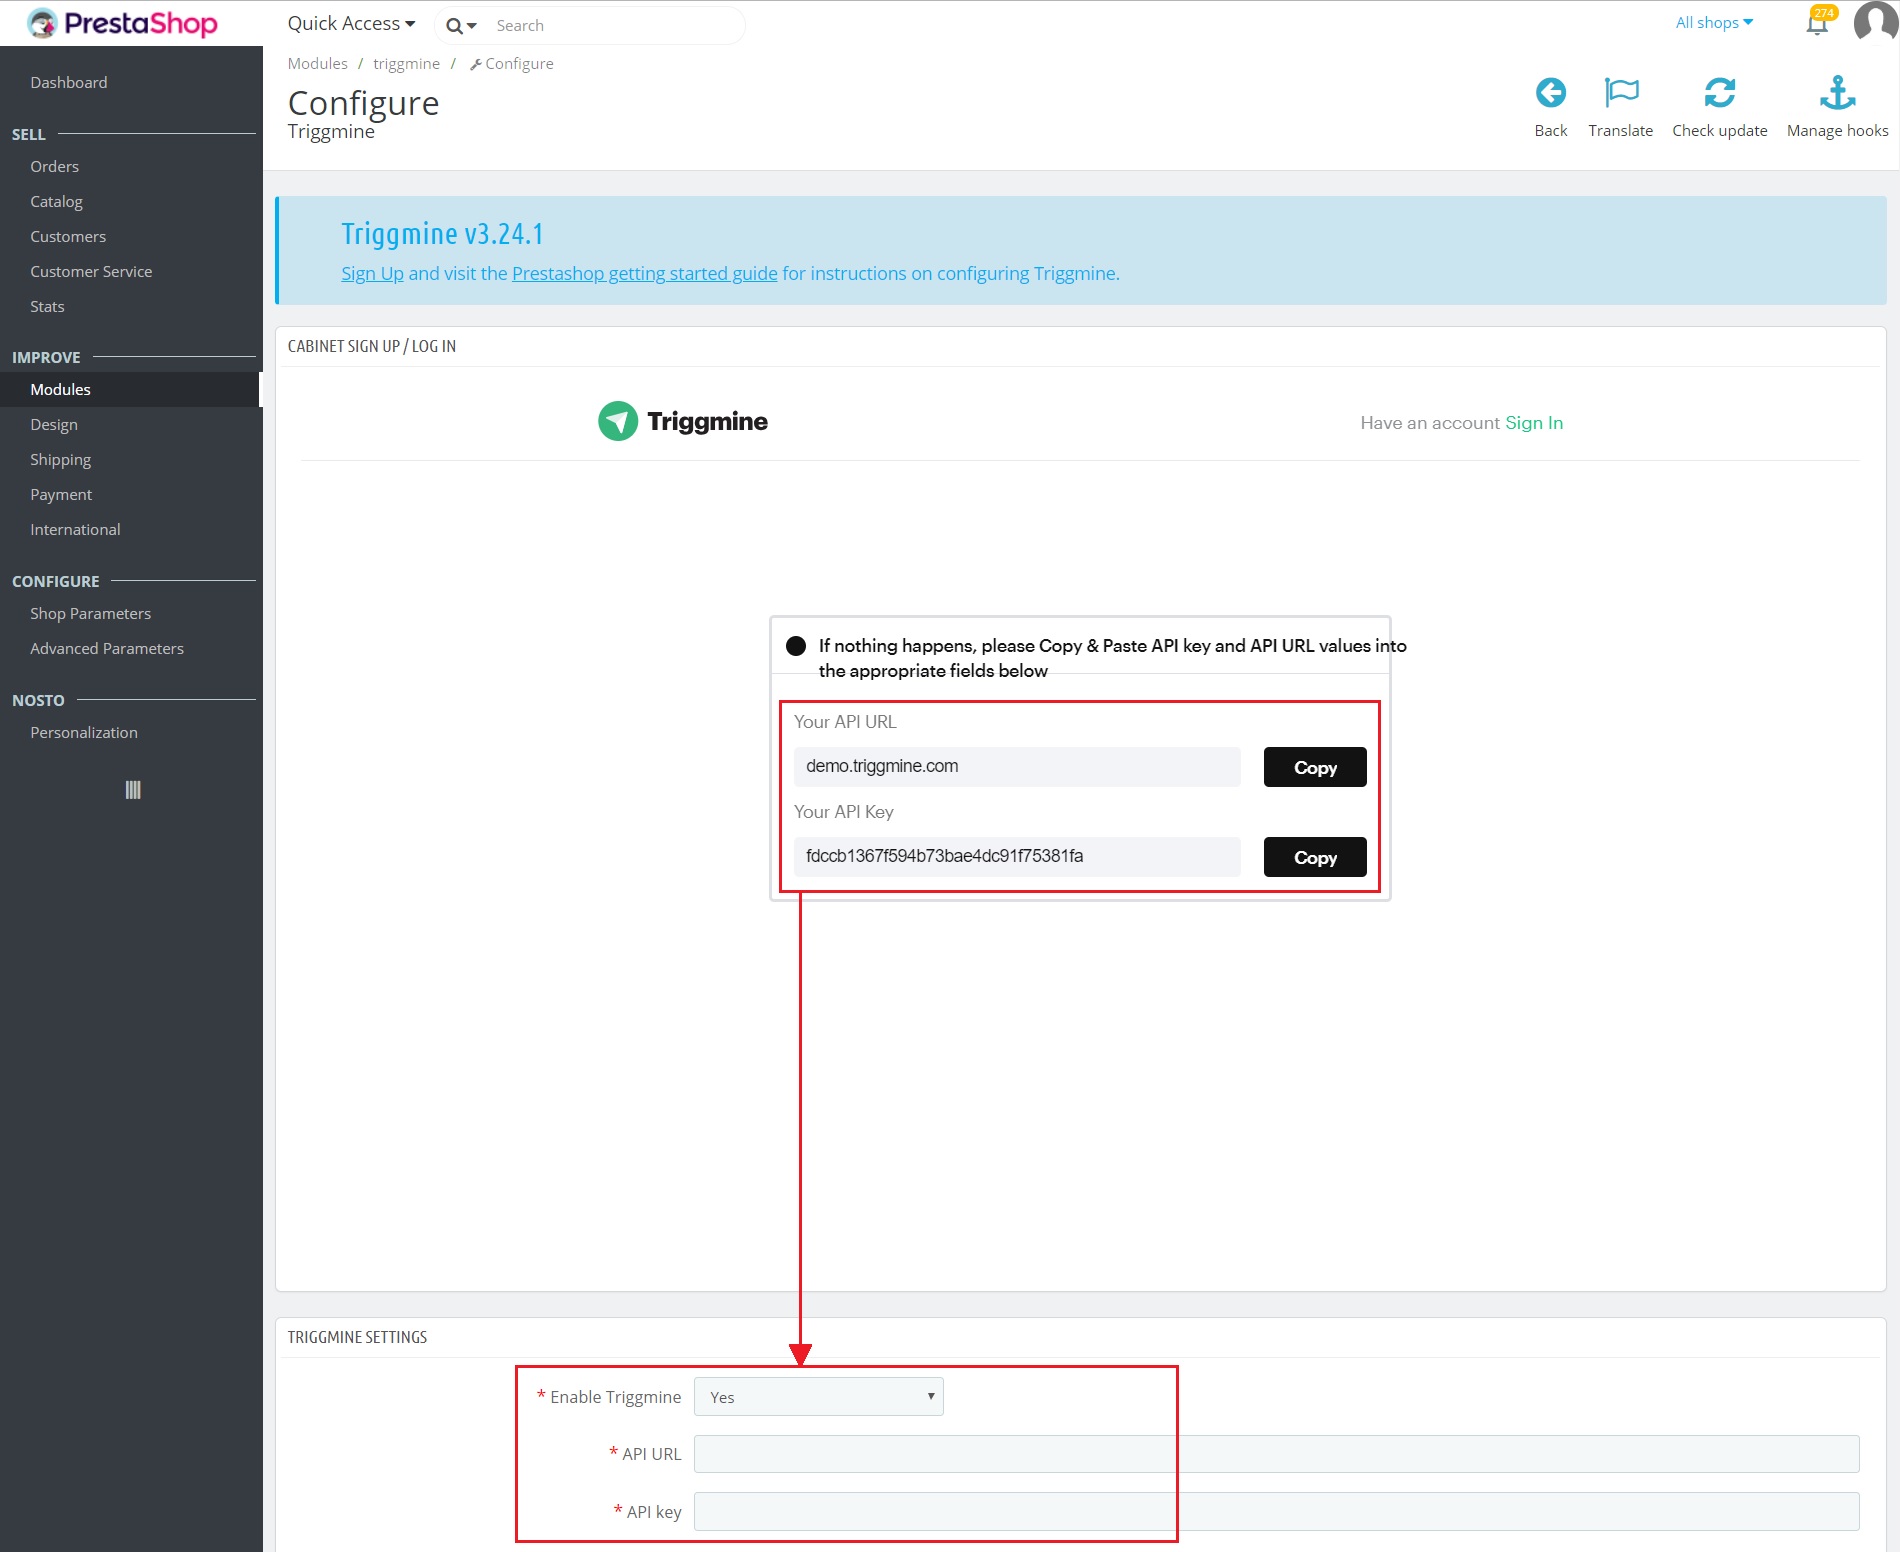Open International in the sidebar
This screenshot has width=1900, height=1552.
click(x=75, y=529)
